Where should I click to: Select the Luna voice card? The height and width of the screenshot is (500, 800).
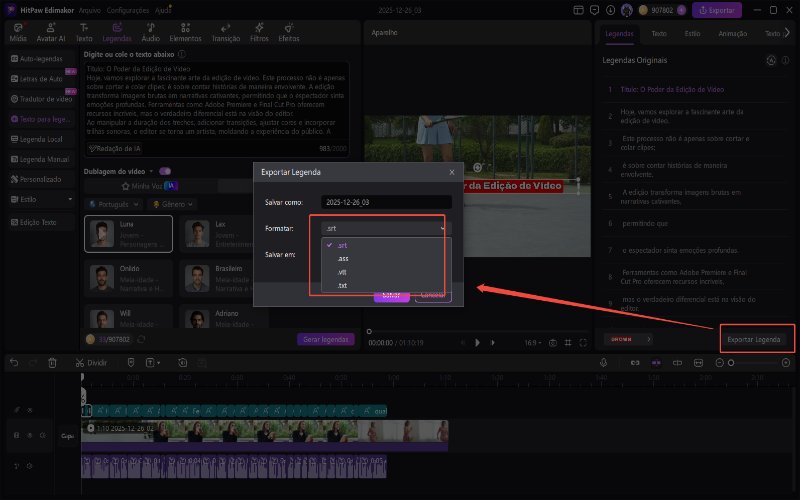(x=127, y=233)
